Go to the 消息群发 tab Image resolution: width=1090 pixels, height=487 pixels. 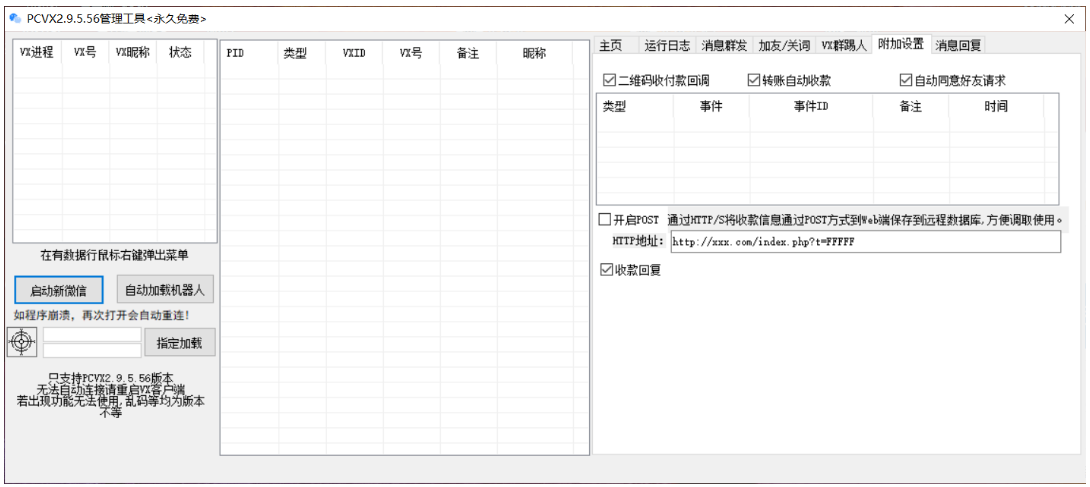click(724, 45)
